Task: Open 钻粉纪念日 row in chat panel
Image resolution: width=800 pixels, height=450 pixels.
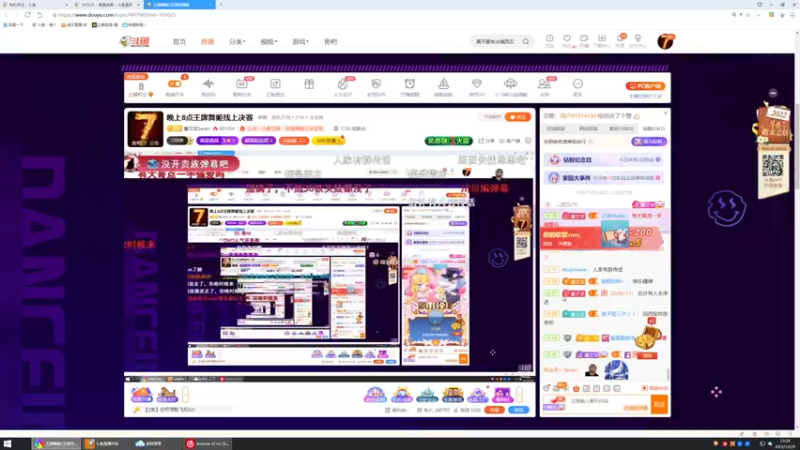Action: [605, 160]
